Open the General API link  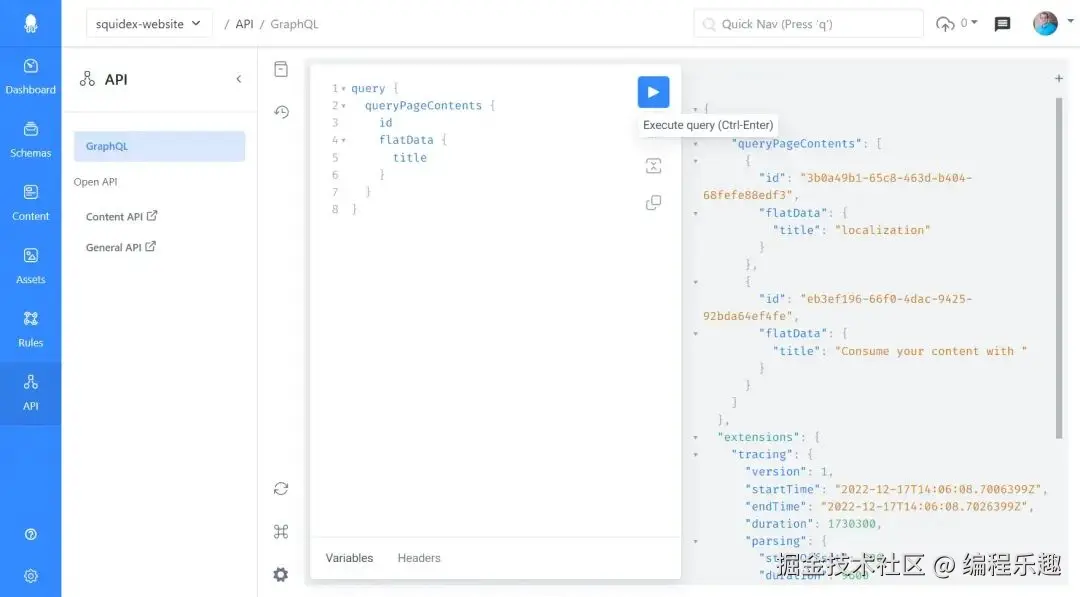pyautogui.click(x=121, y=247)
